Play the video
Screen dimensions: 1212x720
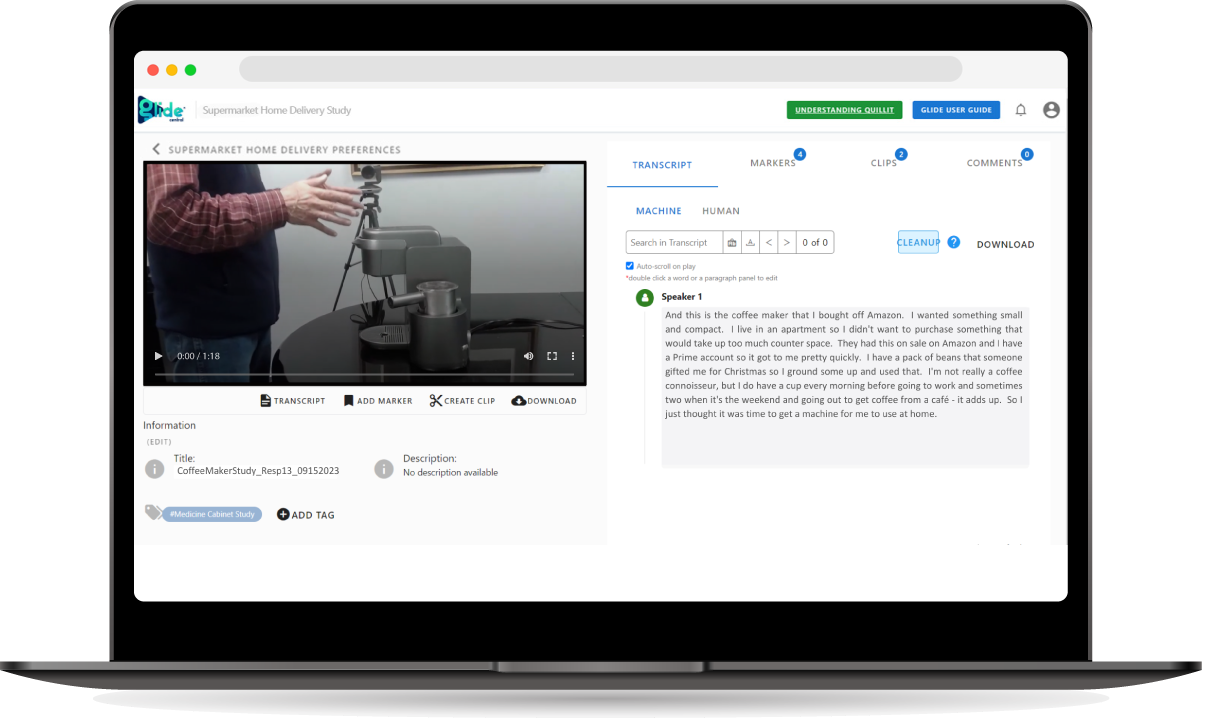158,356
